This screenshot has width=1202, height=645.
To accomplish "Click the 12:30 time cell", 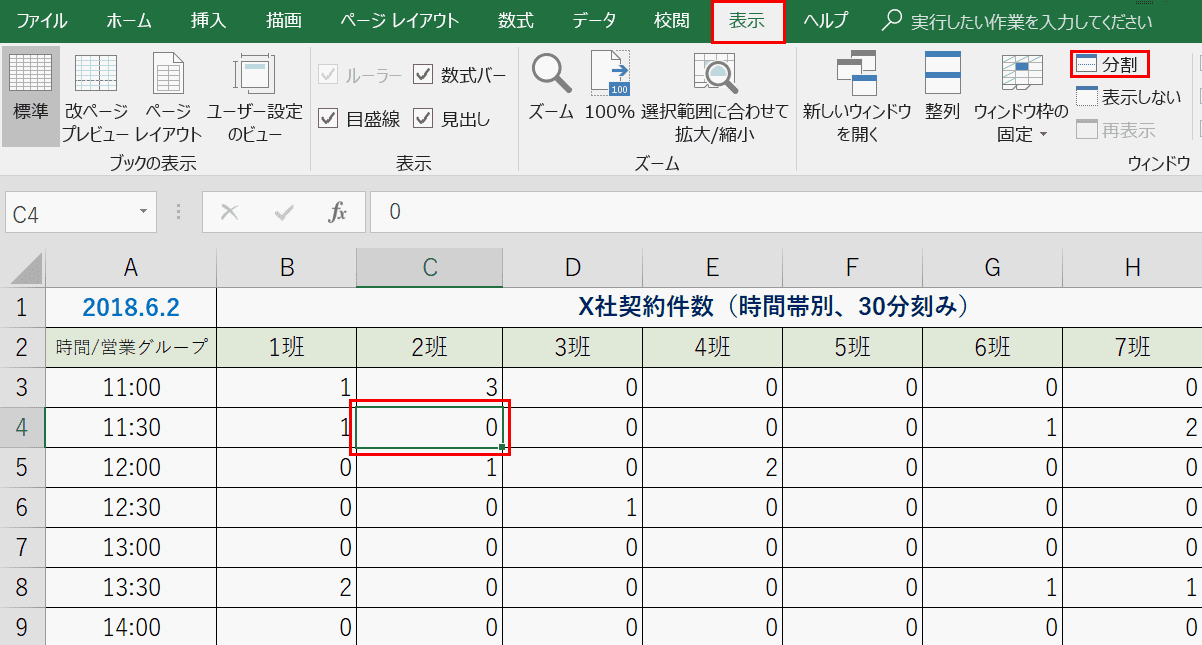I will (130, 507).
